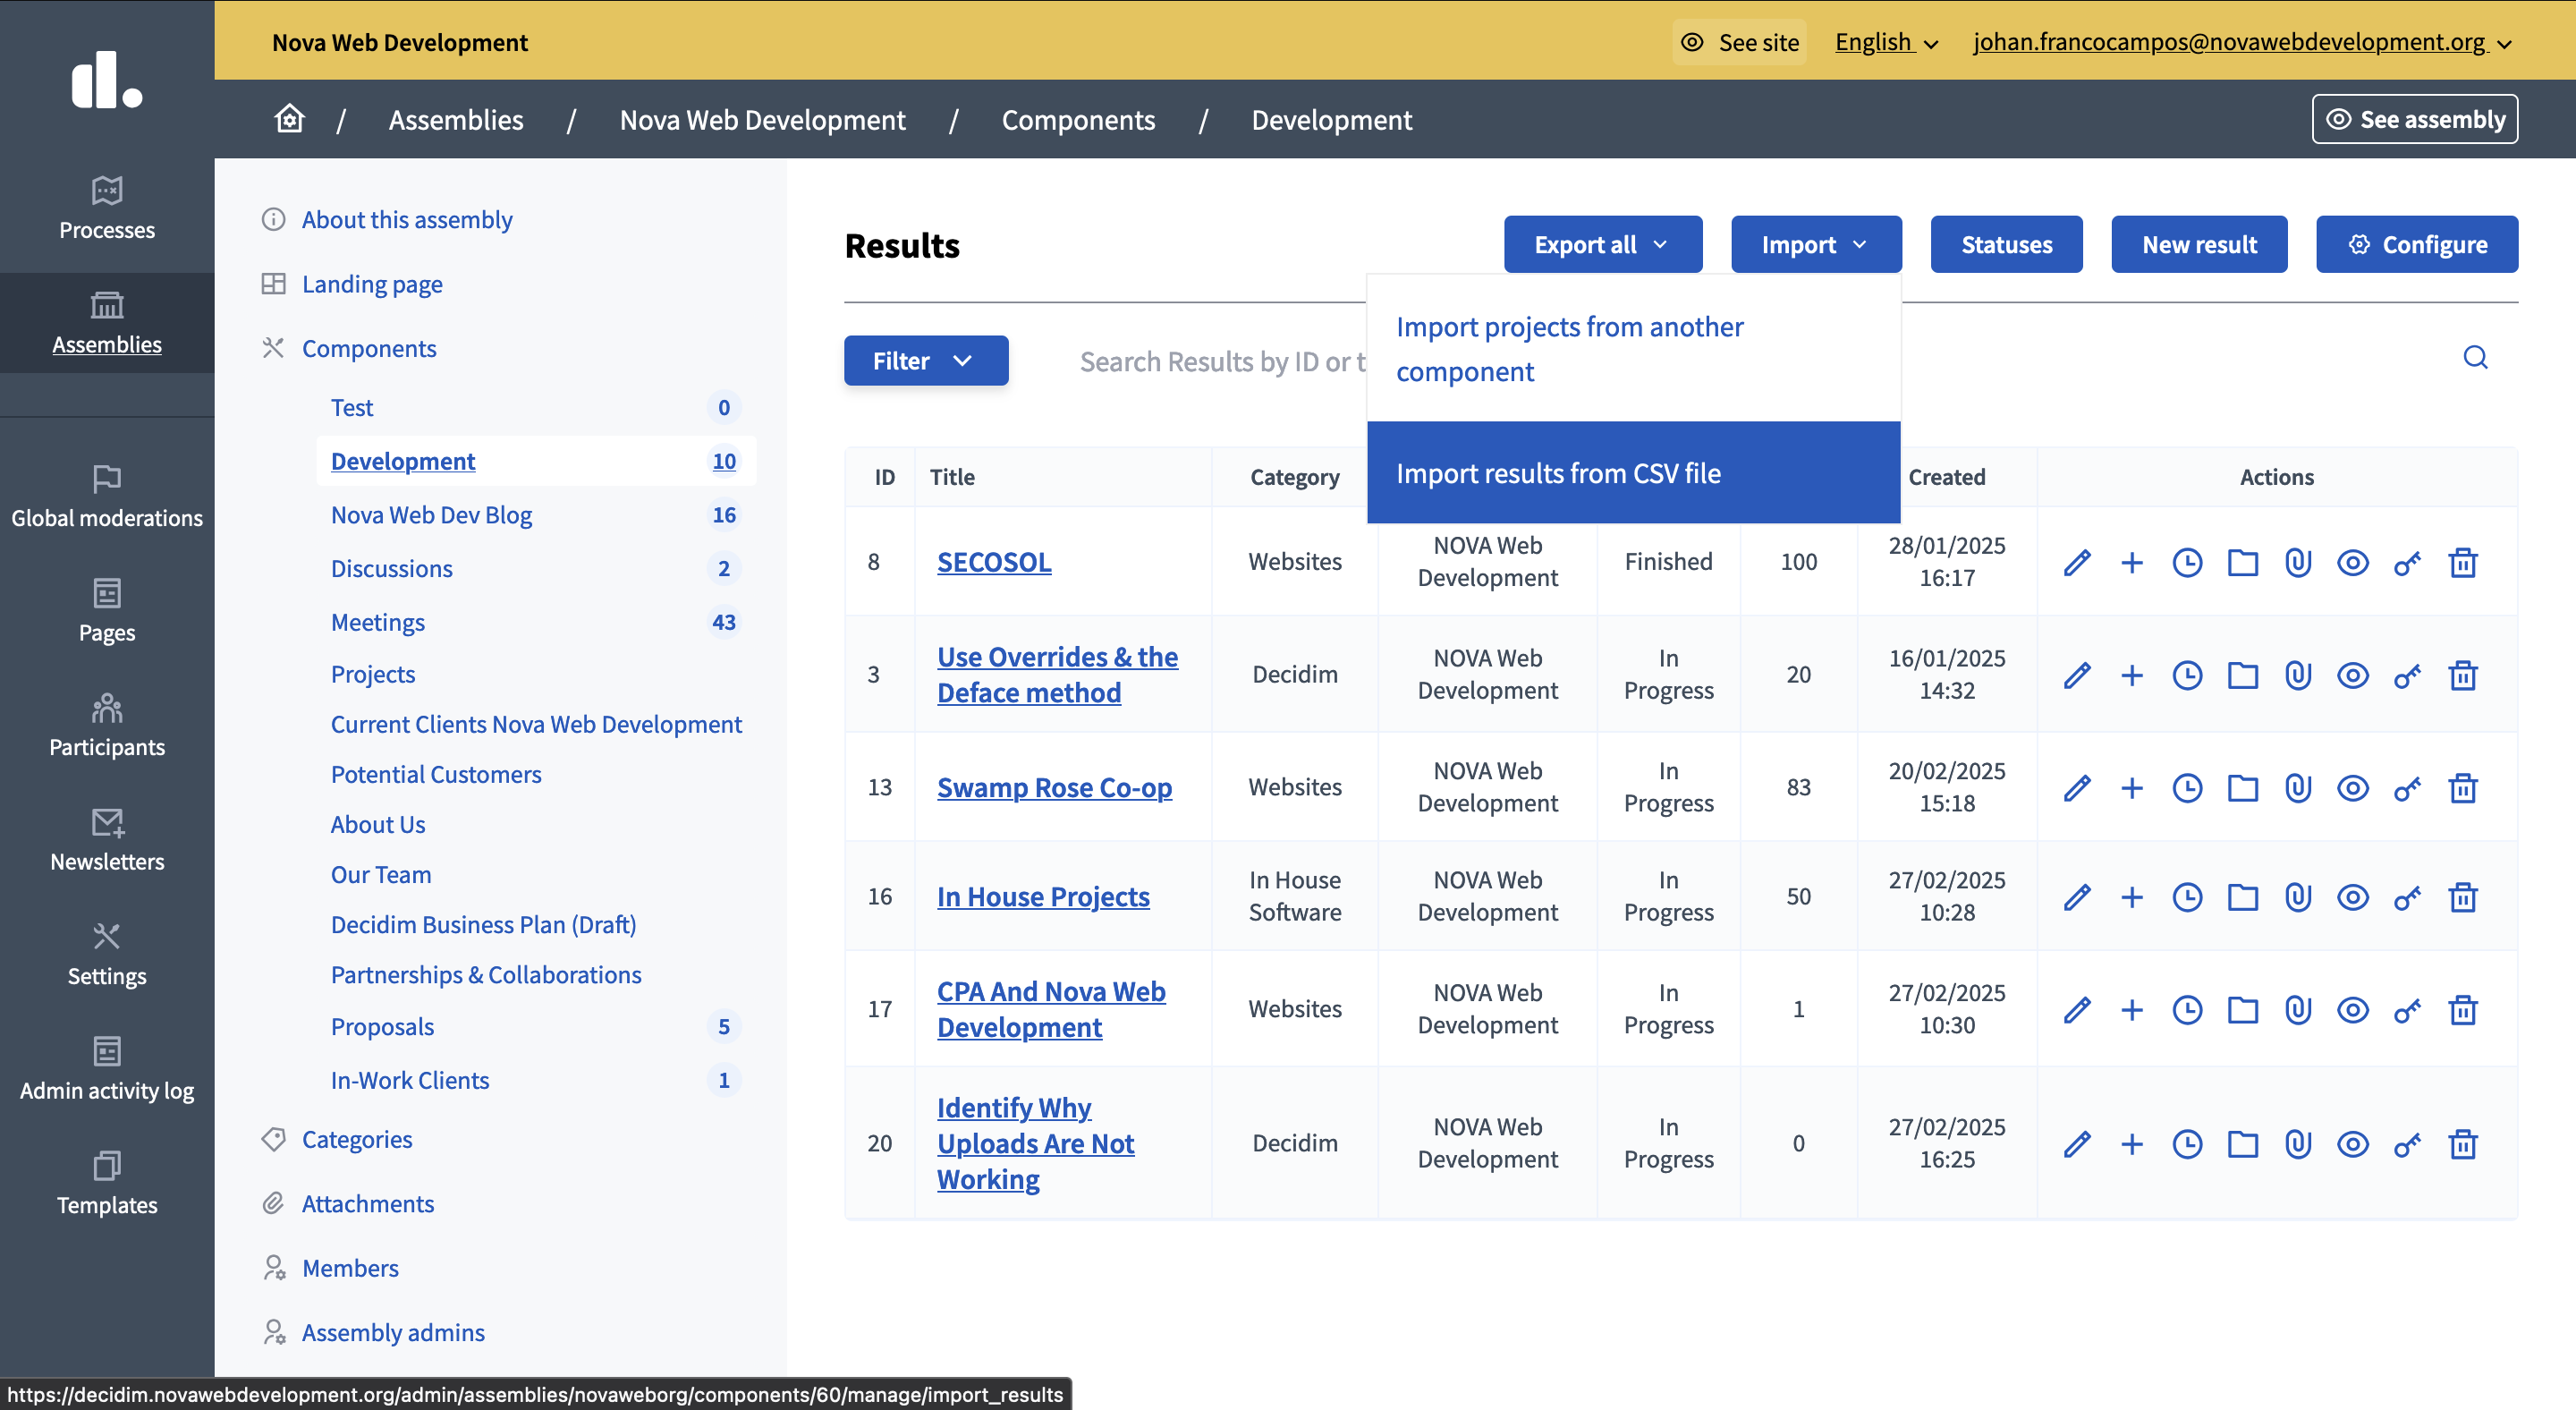Select Import results from CSV file
Image resolution: width=2576 pixels, height=1410 pixels.
(1558, 473)
